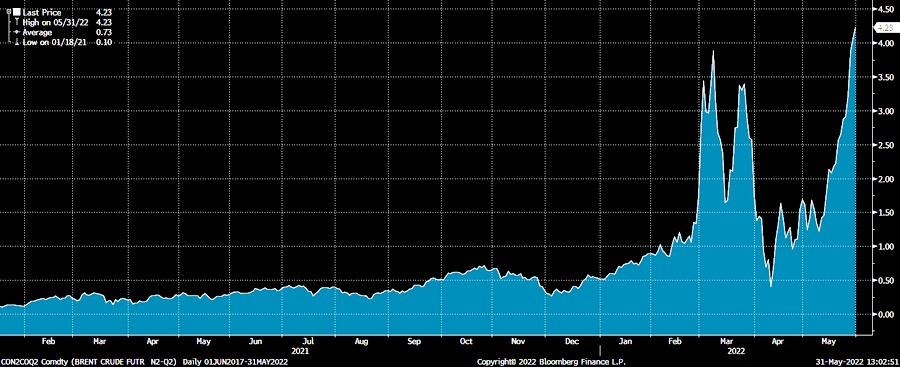
Task: Click the 0.50 y-axis label
Action: point(885,280)
